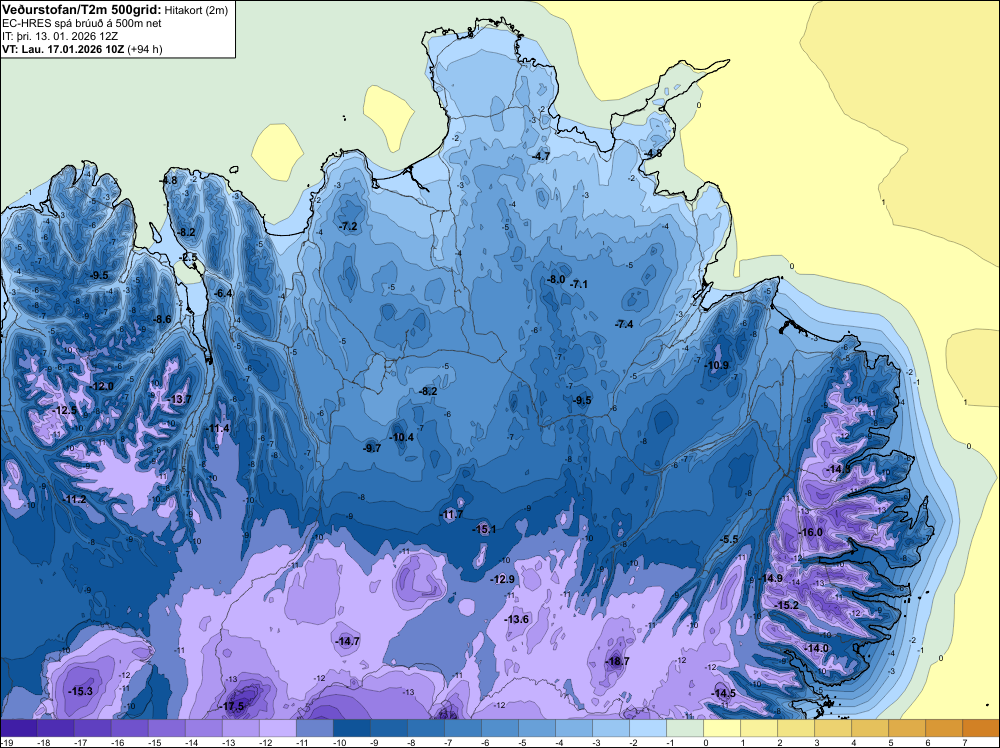Image resolution: width=1000 pixels, height=748 pixels.
Task: Select the -5.5 temperature value
Action: coord(729,539)
